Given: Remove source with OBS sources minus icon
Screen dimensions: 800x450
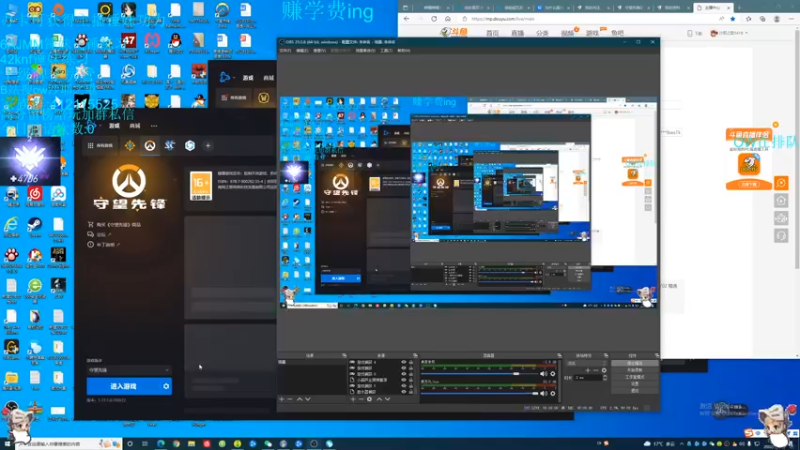Looking at the screenshot, I should coord(361,399).
